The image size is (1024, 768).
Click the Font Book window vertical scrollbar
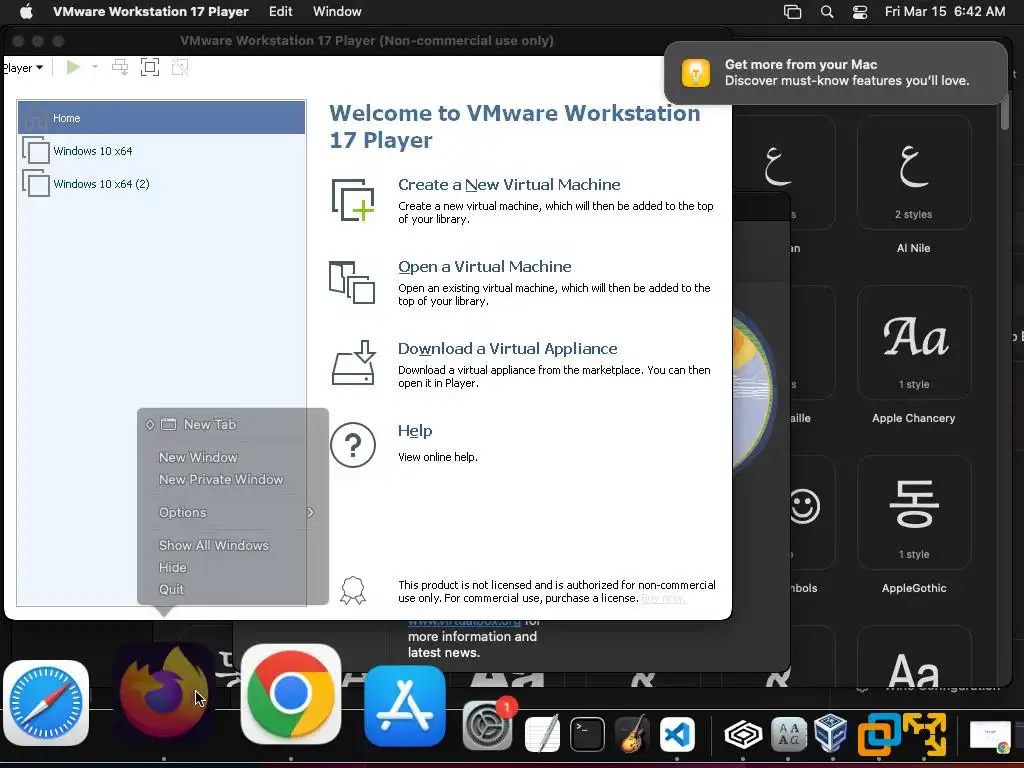click(1005, 111)
